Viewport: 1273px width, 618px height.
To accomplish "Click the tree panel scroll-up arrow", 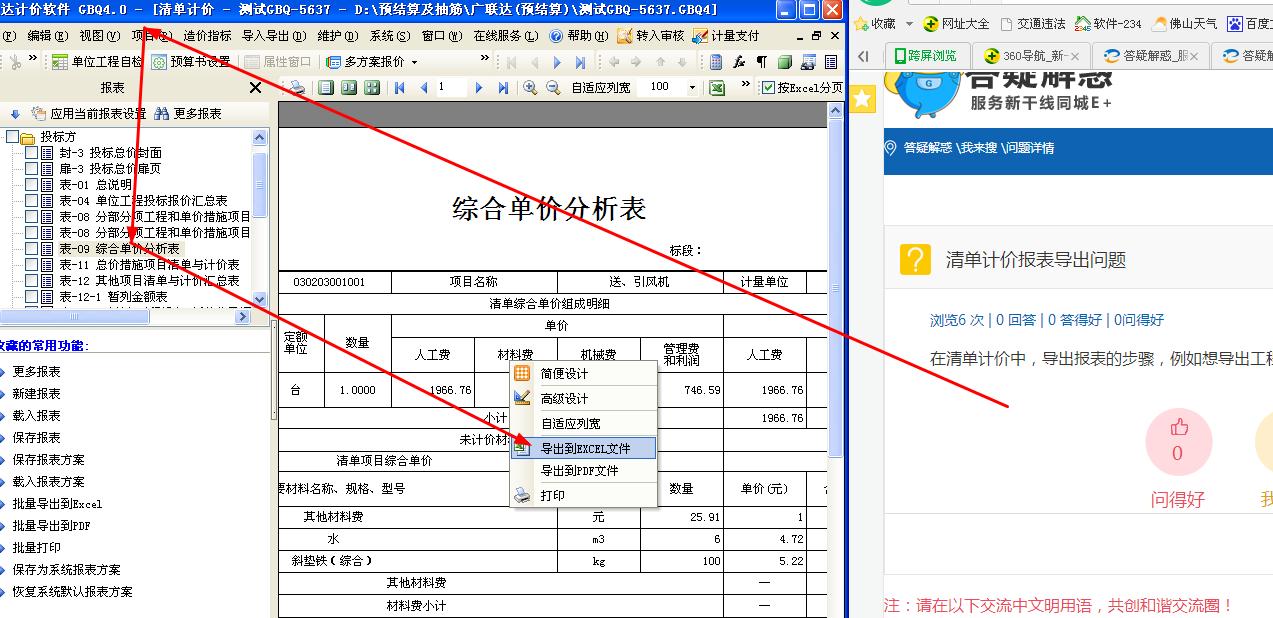I will coord(260,138).
